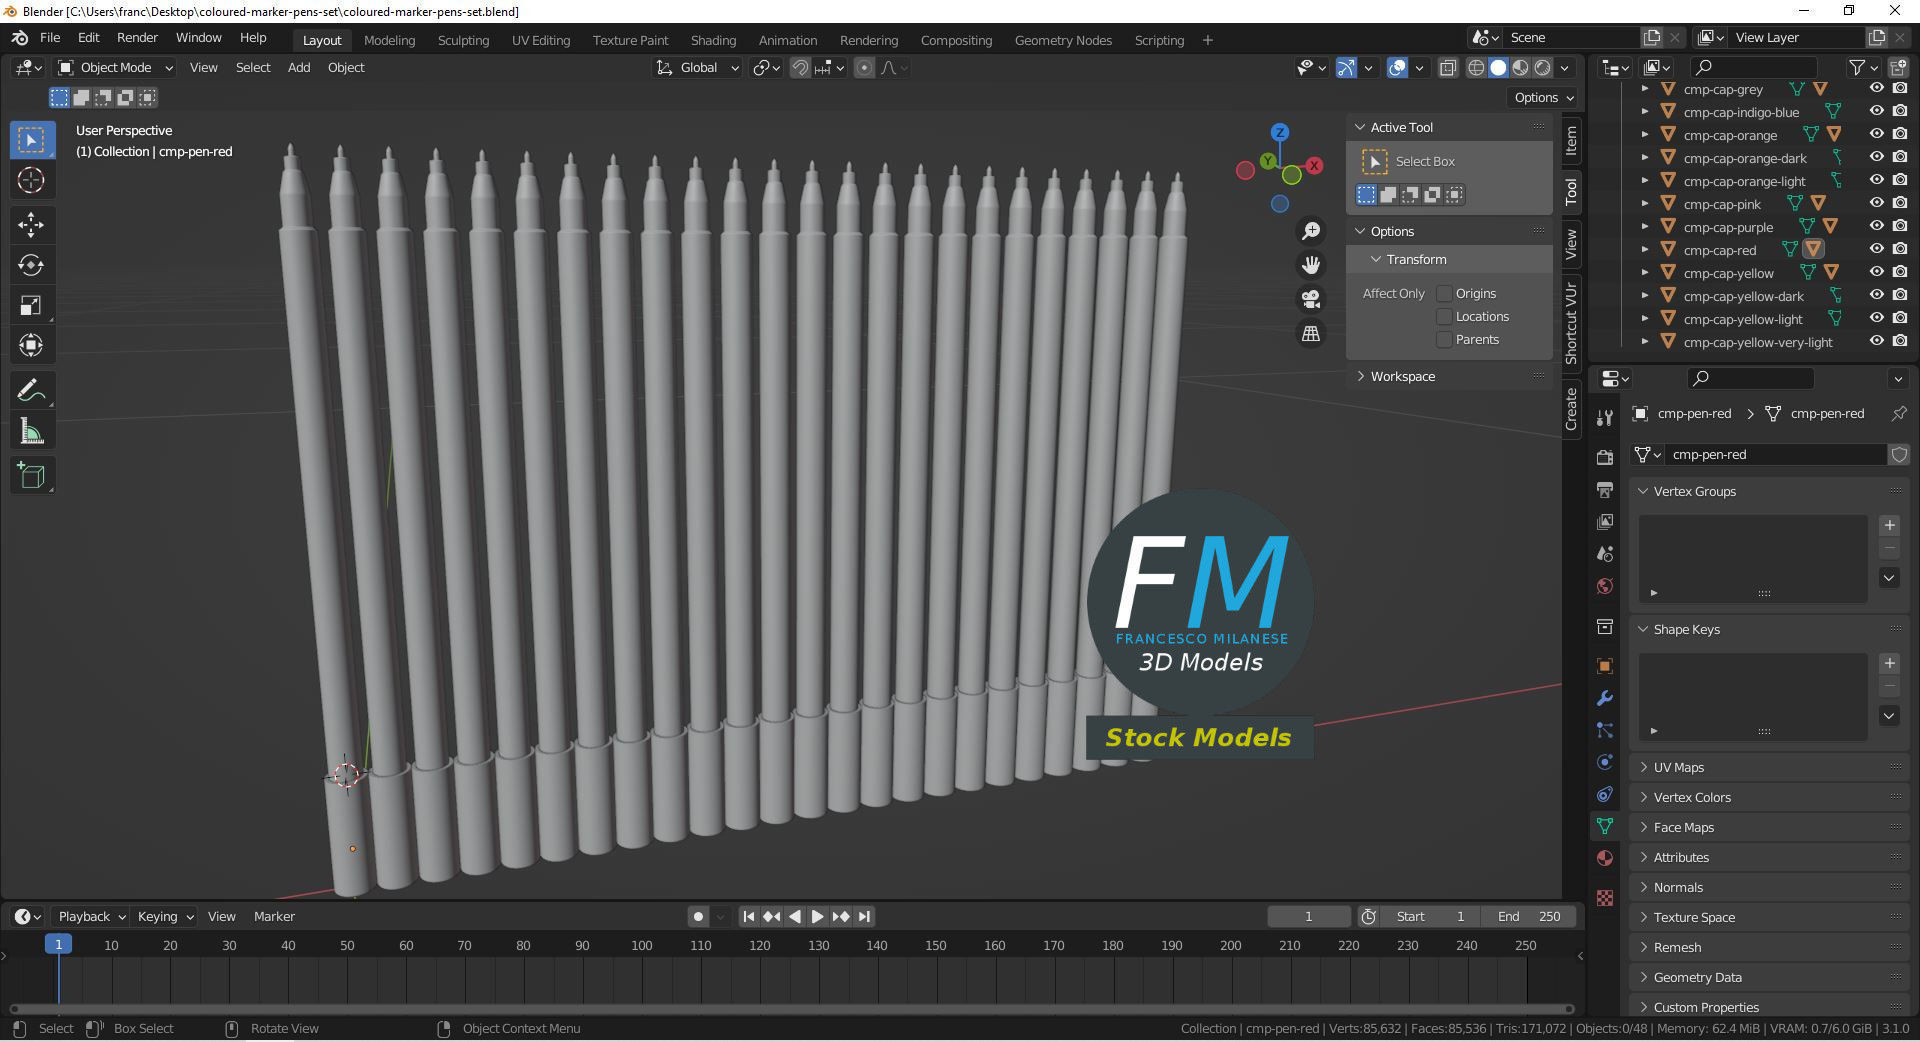Switch to wireframe viewport shading
Image resolution: width=1920 pixels, height=1042 pixels.
1476,68
